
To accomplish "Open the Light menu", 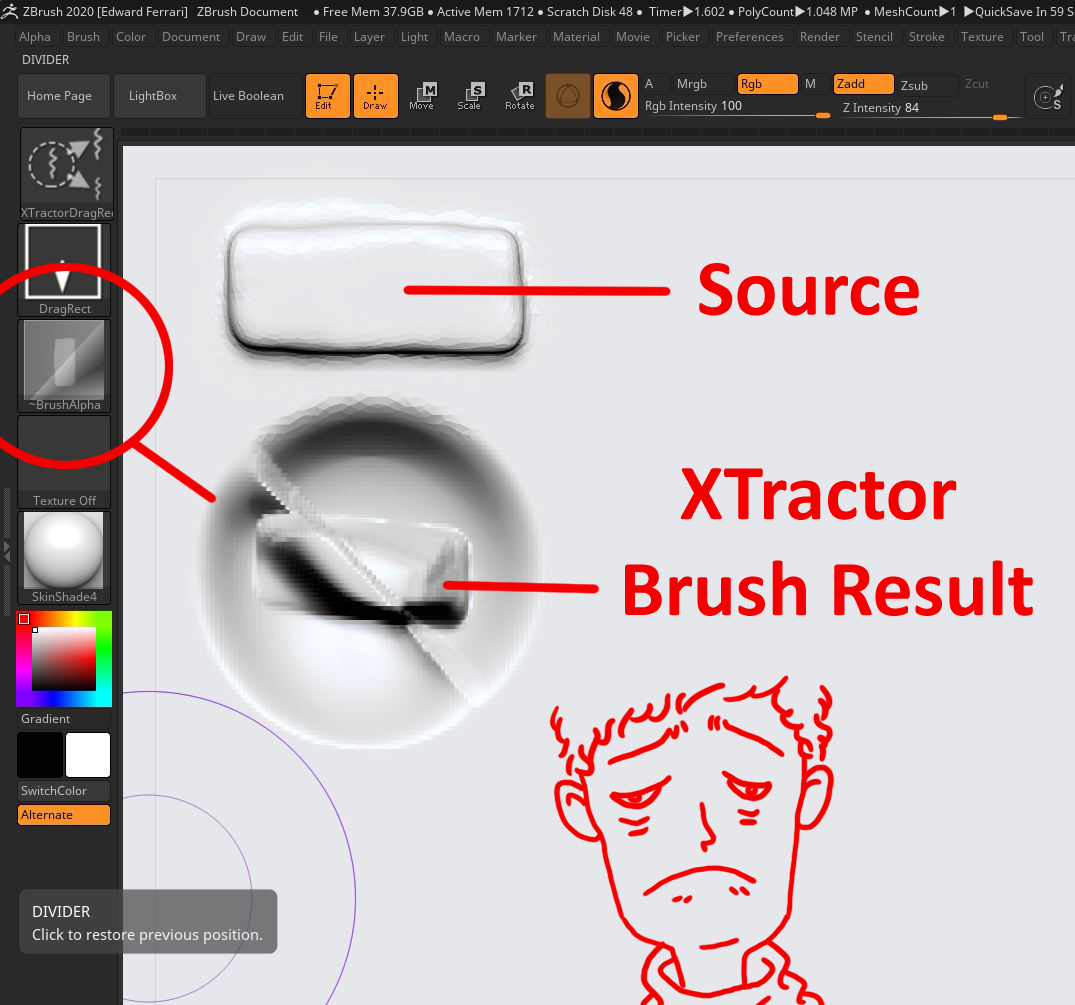I will 415,37.
